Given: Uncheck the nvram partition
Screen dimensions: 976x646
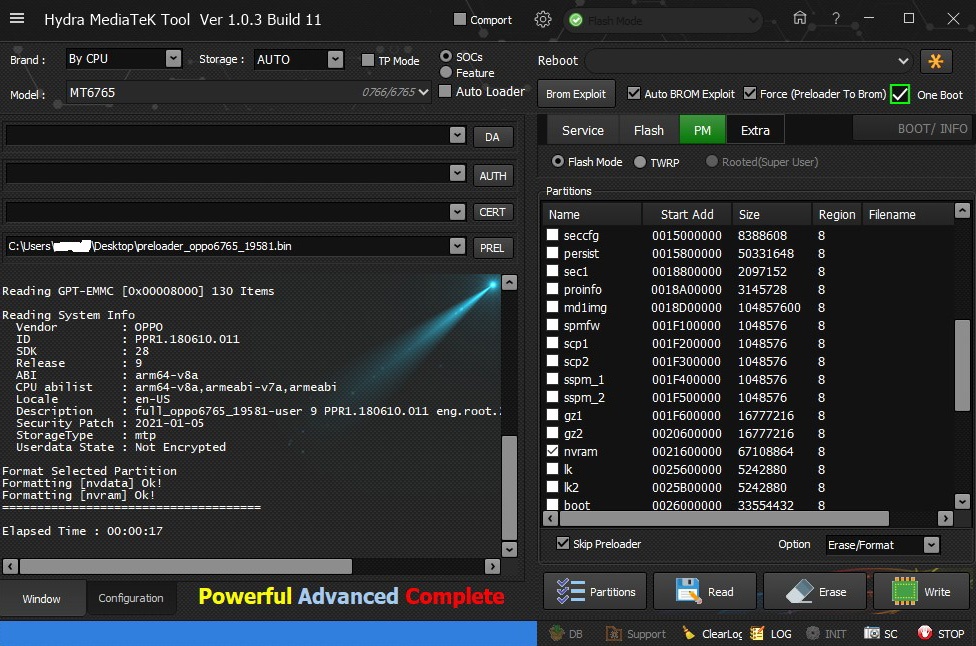Looking at the screenshot, I should 552,451.
